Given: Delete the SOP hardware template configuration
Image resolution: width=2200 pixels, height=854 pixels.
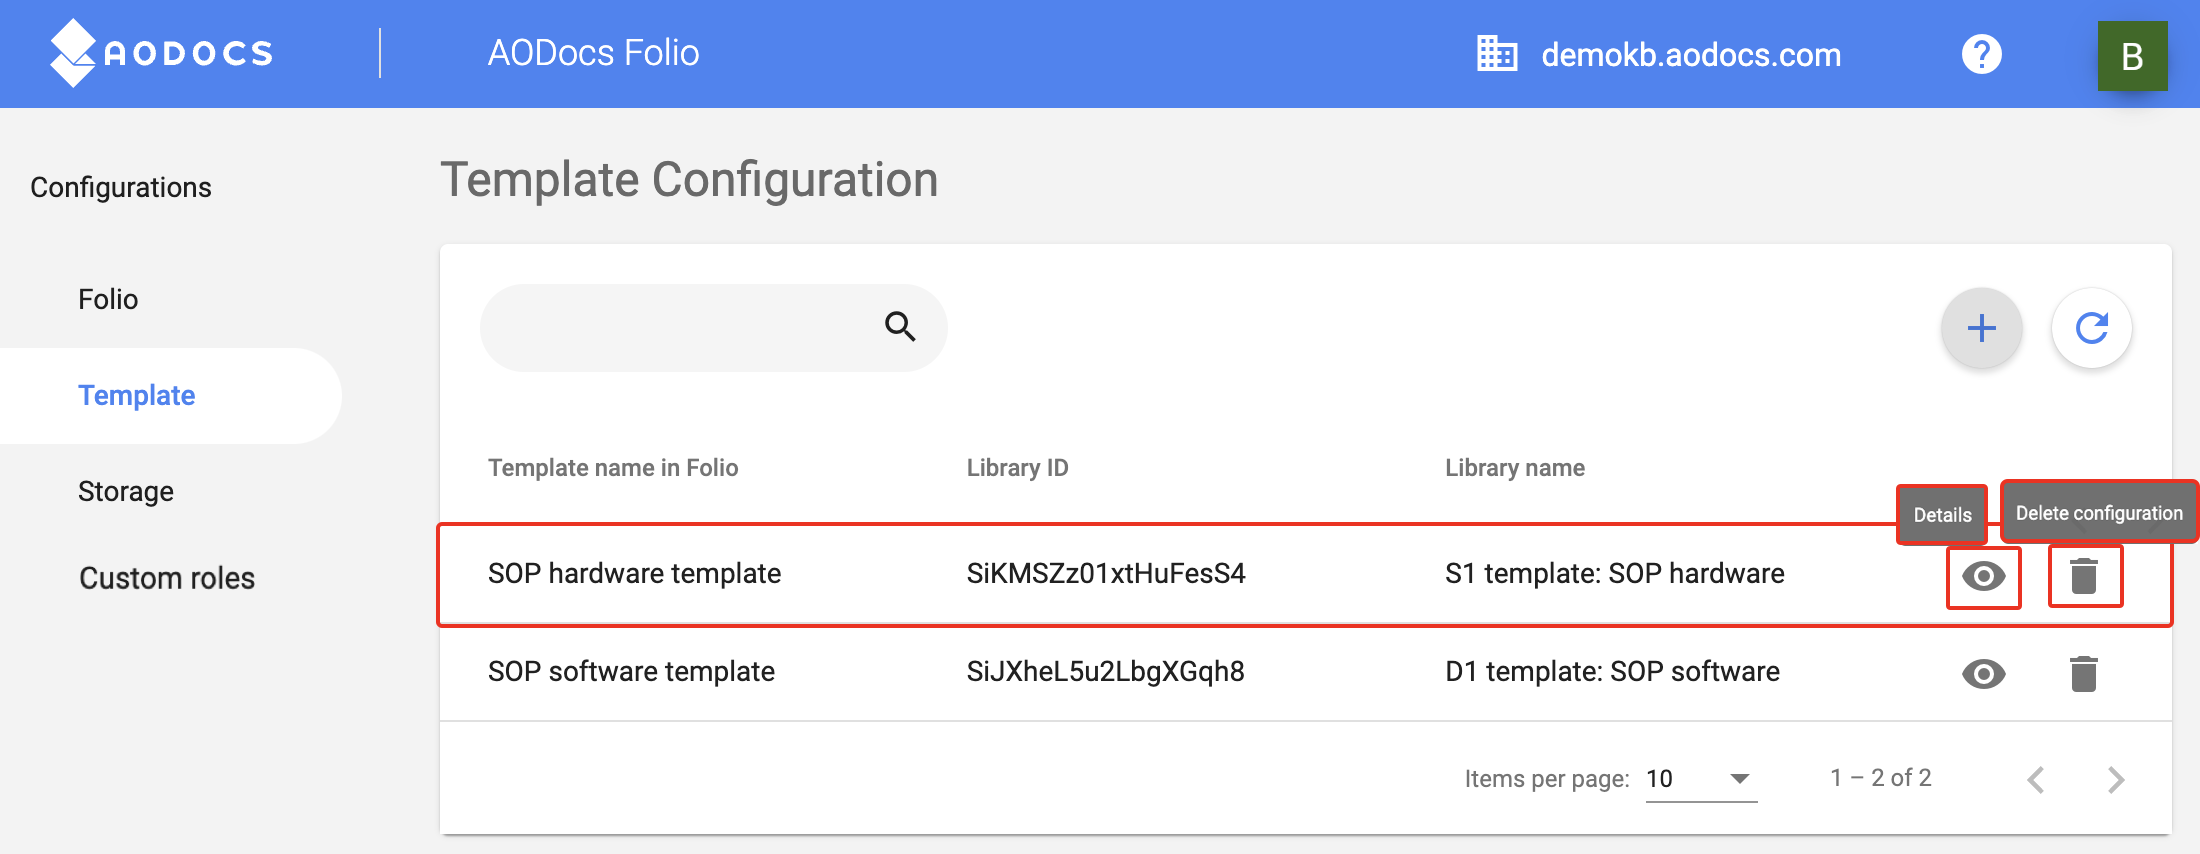Looking at the screenshot, I should point(2084,575).
